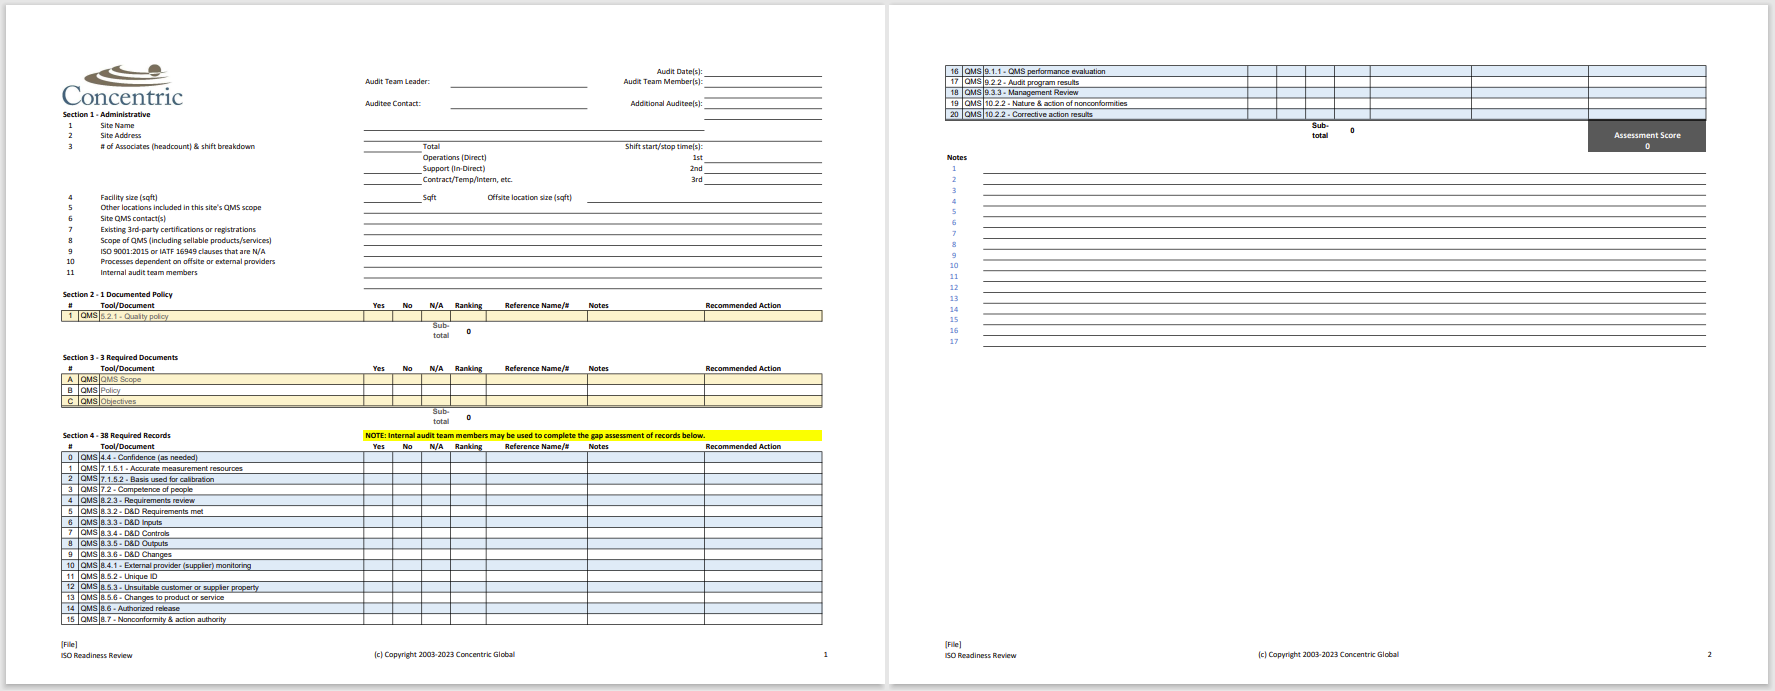Click the '8.3.4 - D&D Controls' row

(x=442, y=533)
